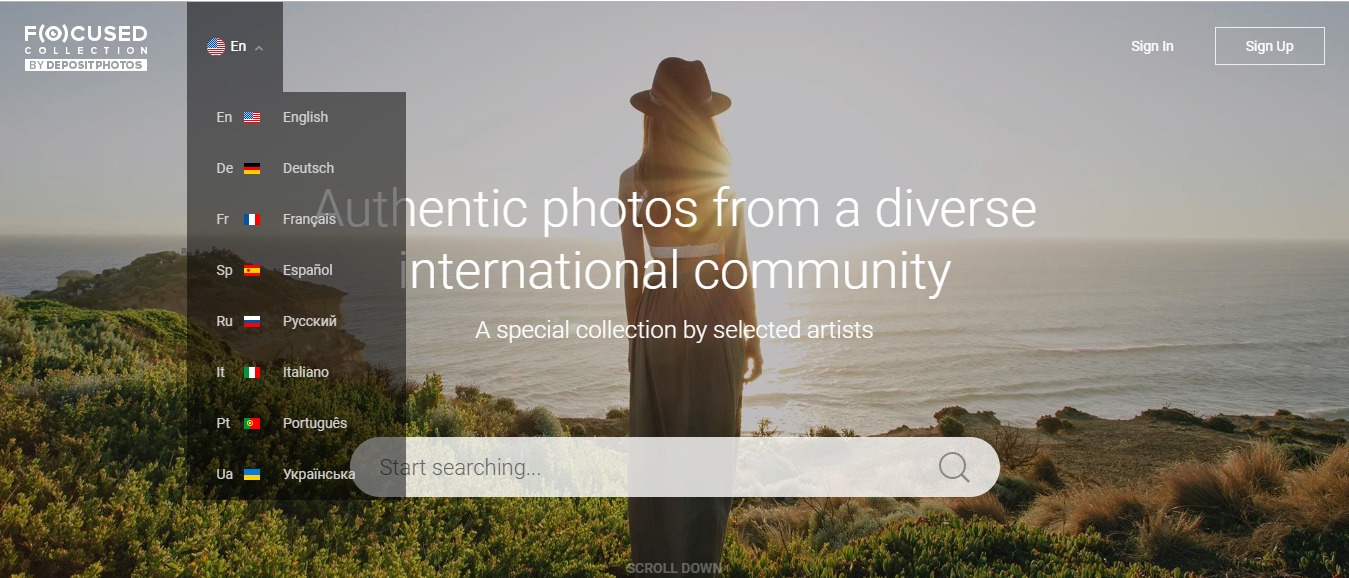Viewport: 1349px width, 578px height.
Task: Click the Portuguese flag icon
Action: tap(252, 423)
